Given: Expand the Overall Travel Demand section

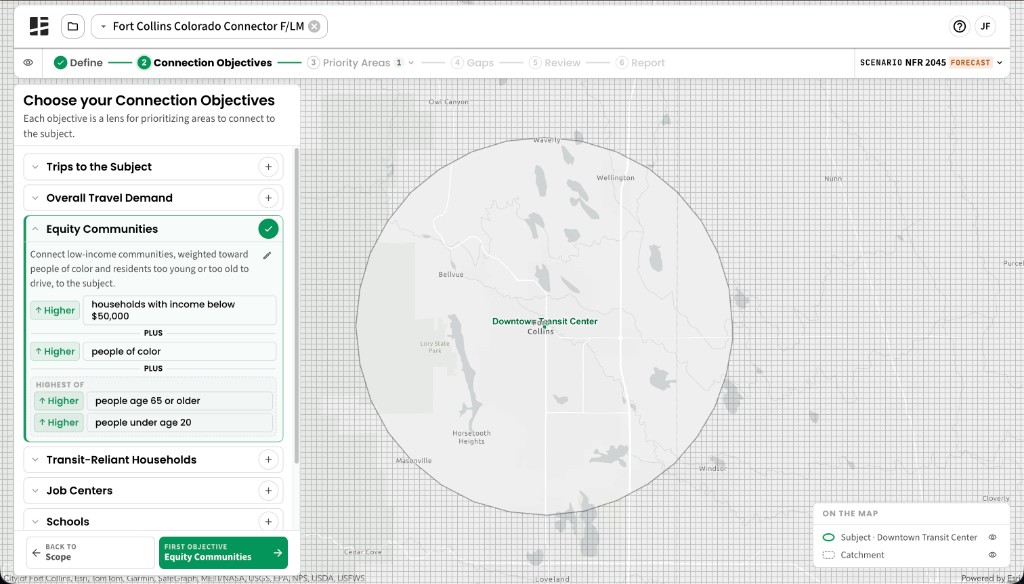Looking at the screenshot, I should tap(35, 198).
